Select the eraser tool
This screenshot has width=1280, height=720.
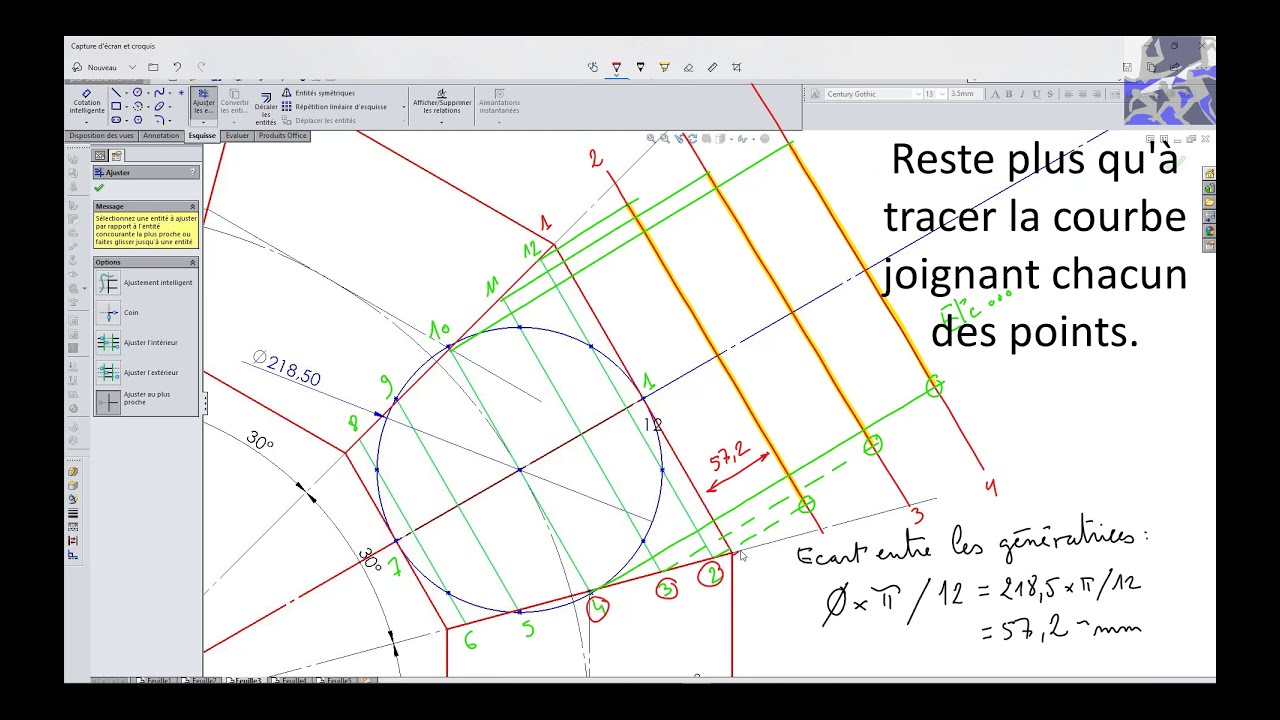688,67
